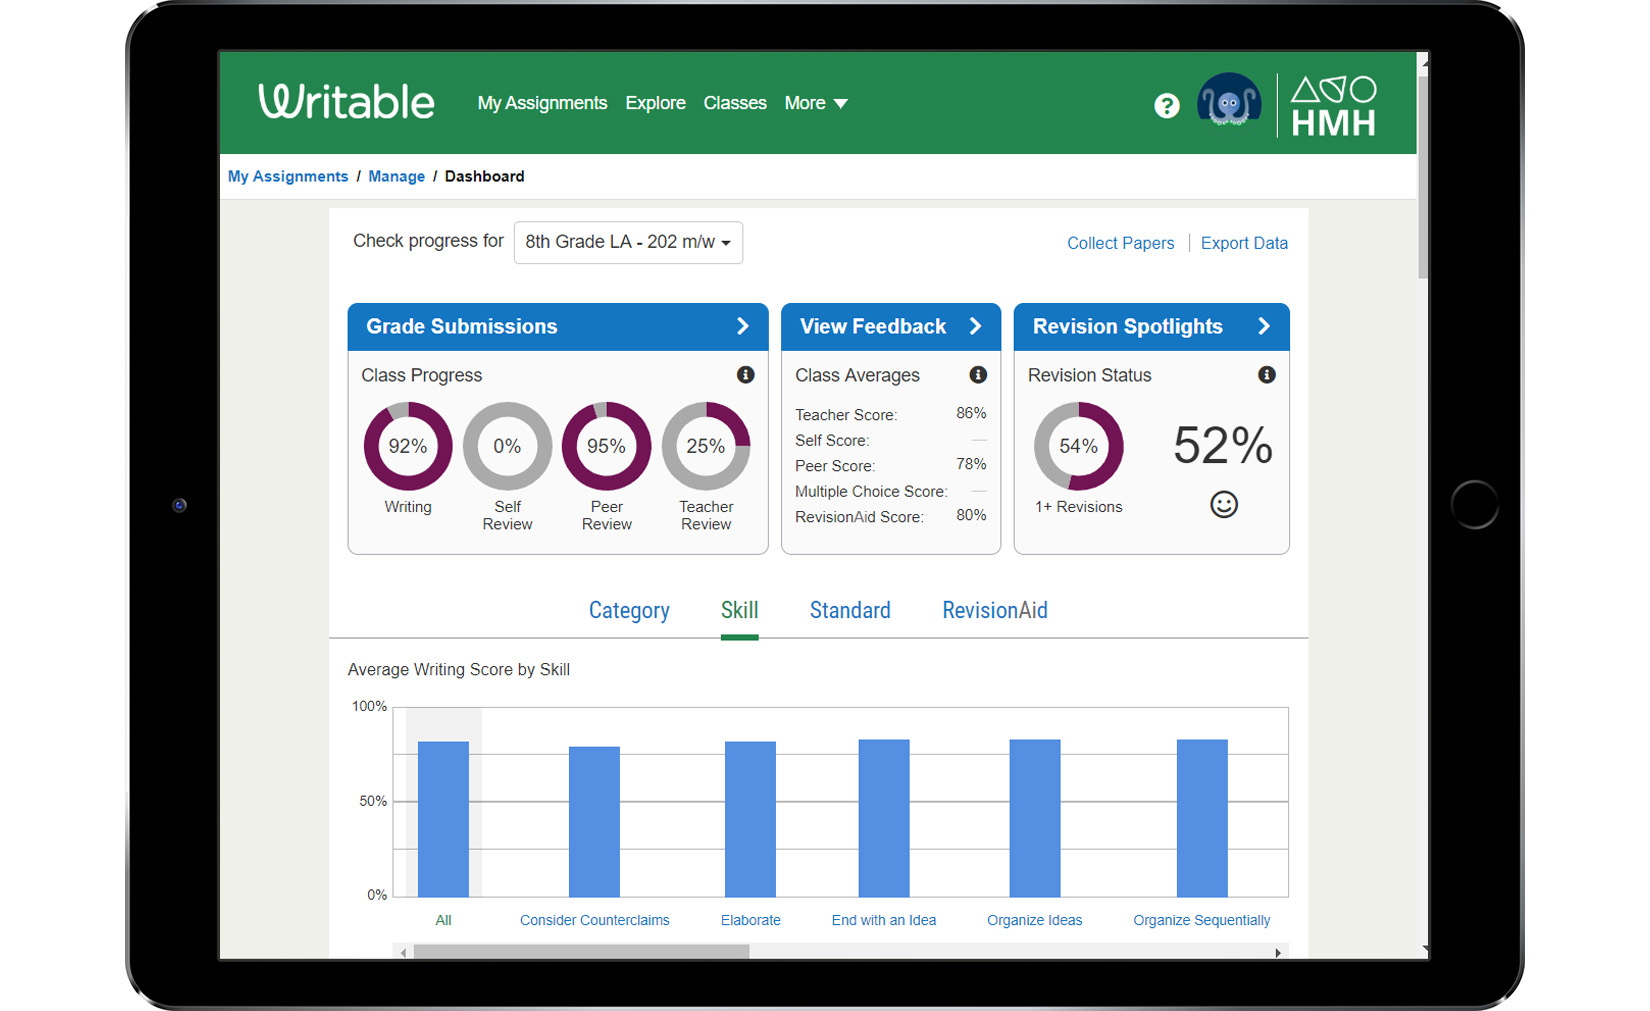The image size is (1650, 1011).
Task: Click the Export Data link
Action: click(x=1244, y=243)
